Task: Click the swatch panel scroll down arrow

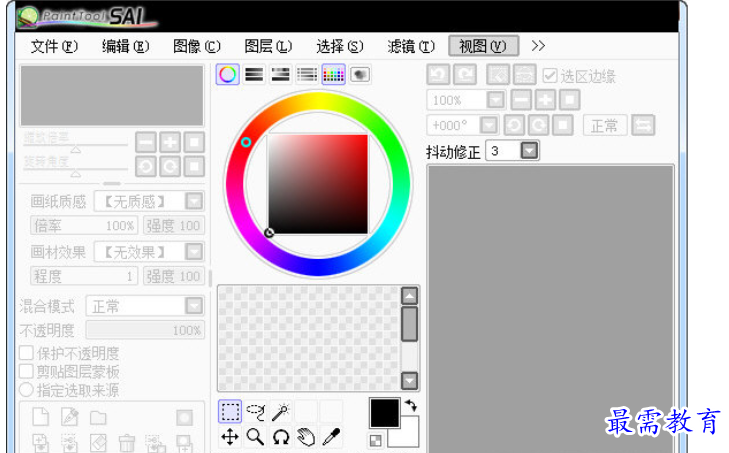Action: (410, 380)
